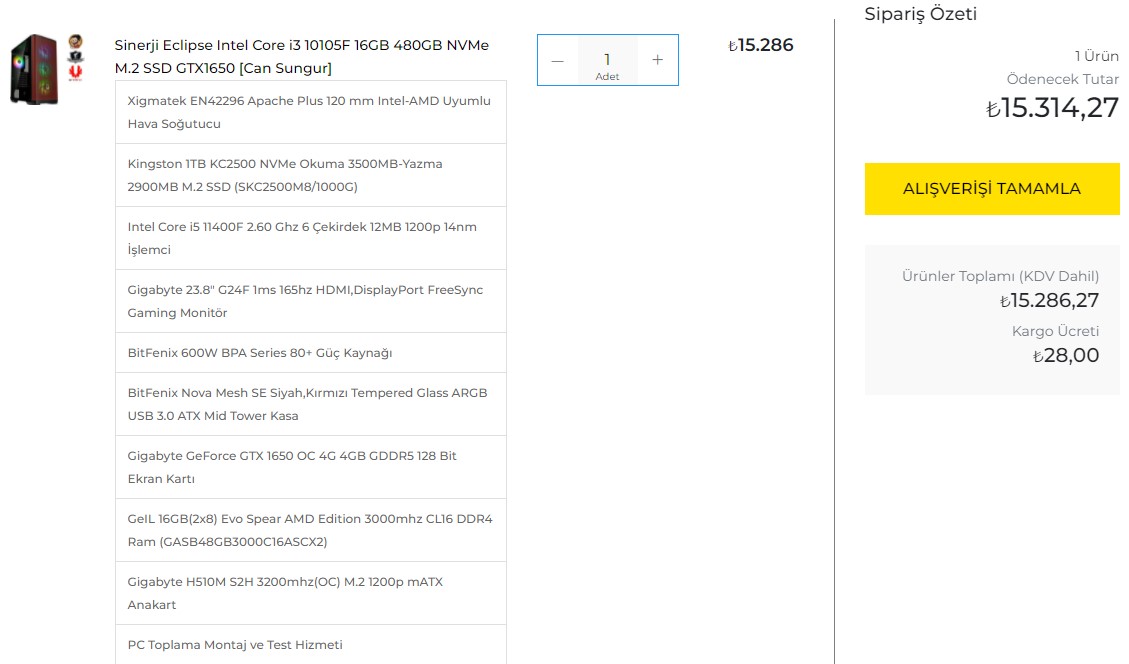Select the Xigmatek EN42296 Apache Plus cooler row
This screenshot has height=664, width=1129.
coord(311,112)
